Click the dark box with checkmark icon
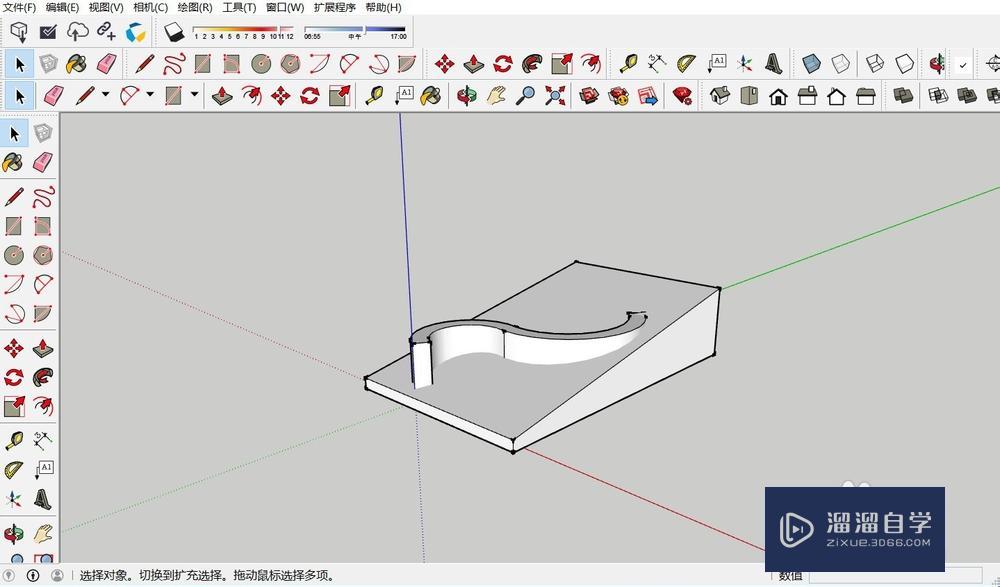1000x587 pixels. click(48, 31)
